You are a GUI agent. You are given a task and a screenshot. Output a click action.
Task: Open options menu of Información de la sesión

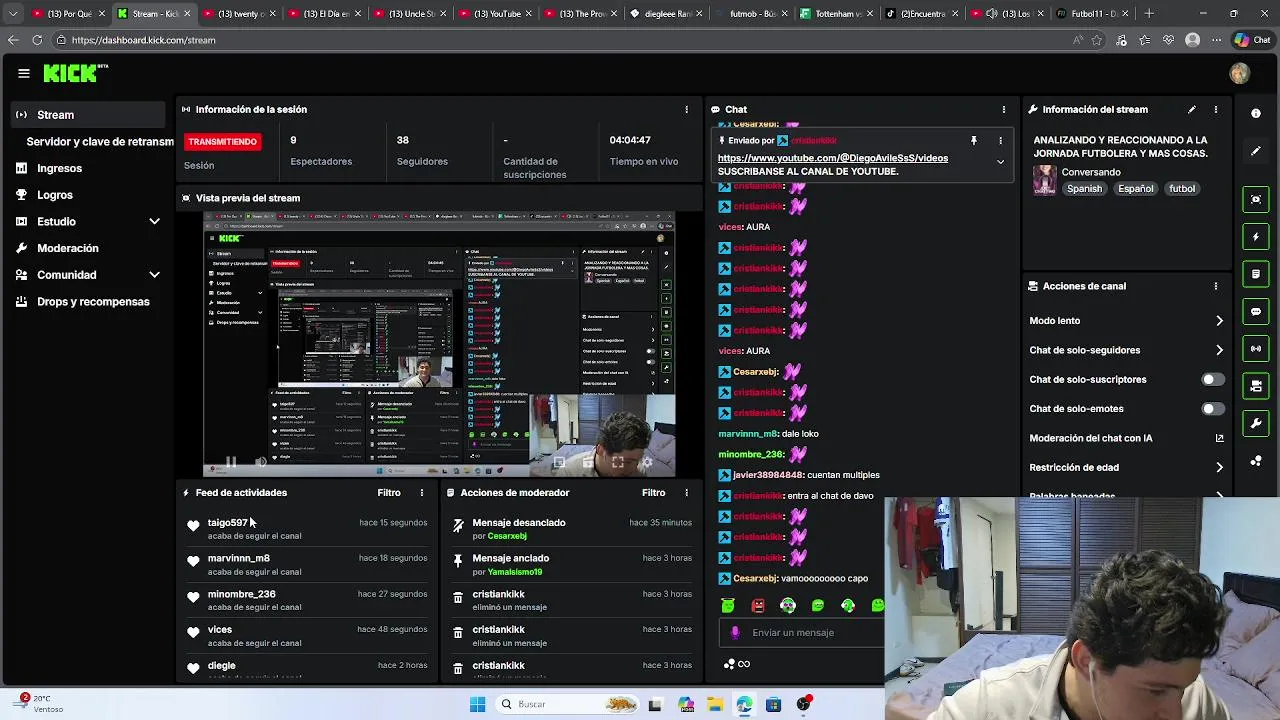tap(686, 109)
